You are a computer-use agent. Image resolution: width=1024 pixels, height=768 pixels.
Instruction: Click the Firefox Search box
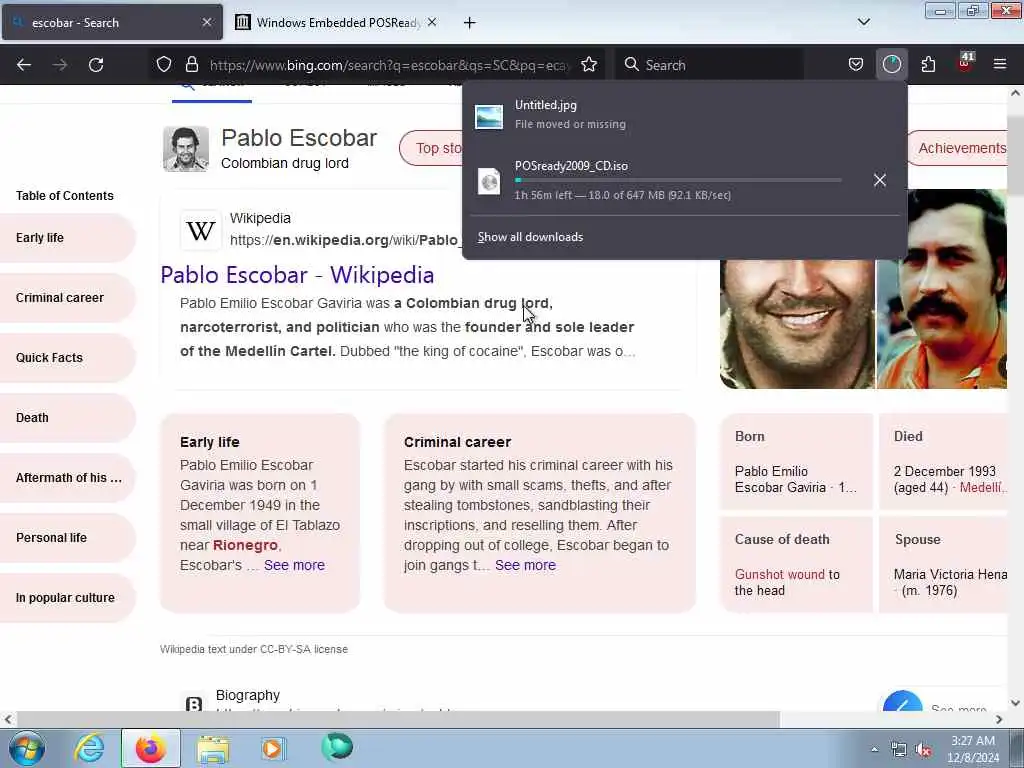[x=710, y=65]
